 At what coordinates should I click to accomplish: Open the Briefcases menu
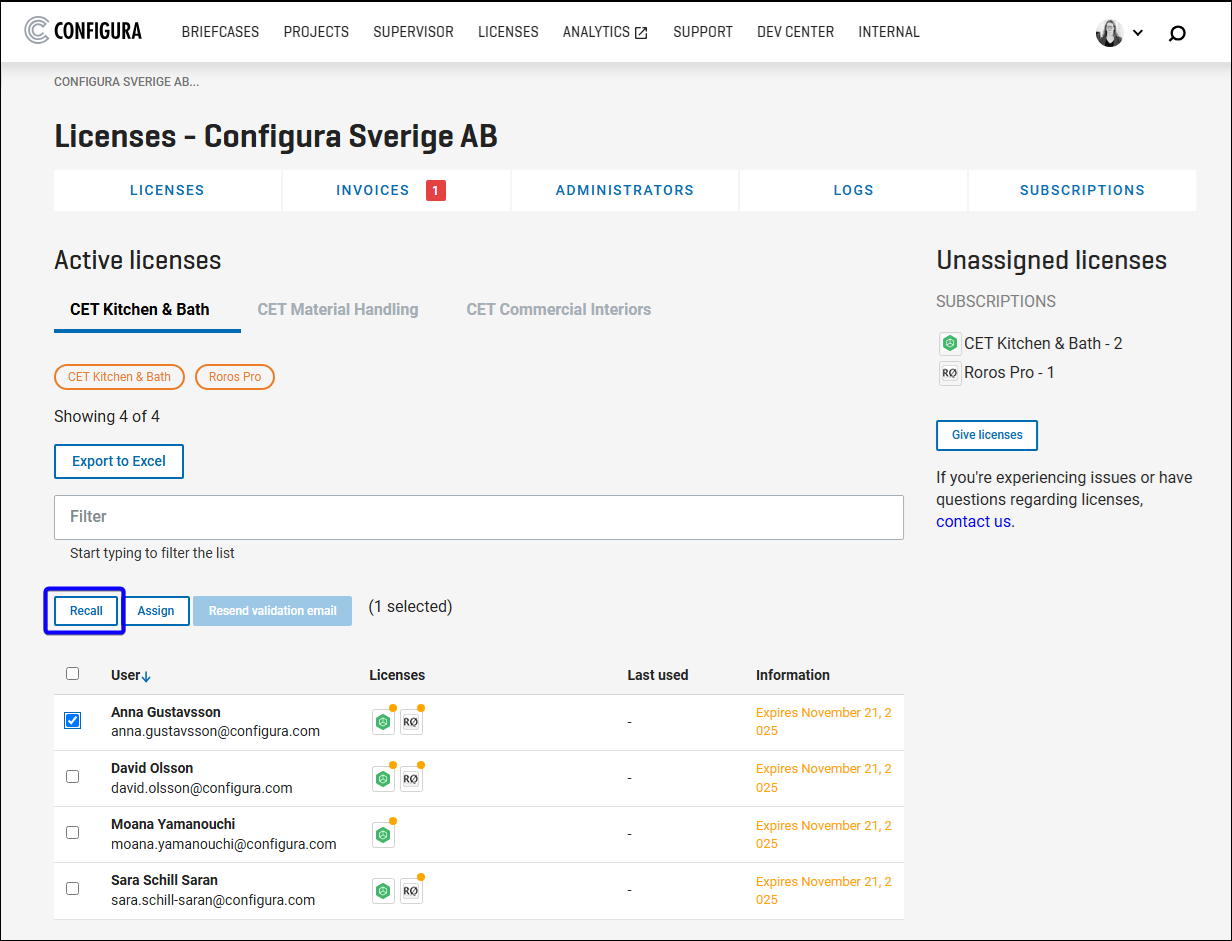click(x=220, y=32)
